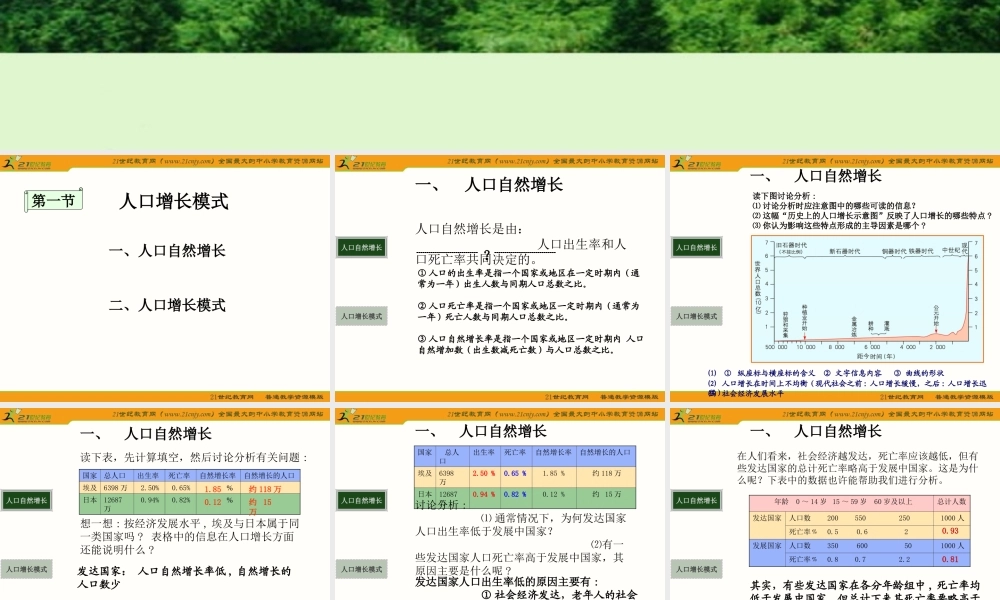Click the 21世纪教育 logo on the 第一节 title slide
The height and width of the screenshot is (600, 1000).
coord(27,163)
